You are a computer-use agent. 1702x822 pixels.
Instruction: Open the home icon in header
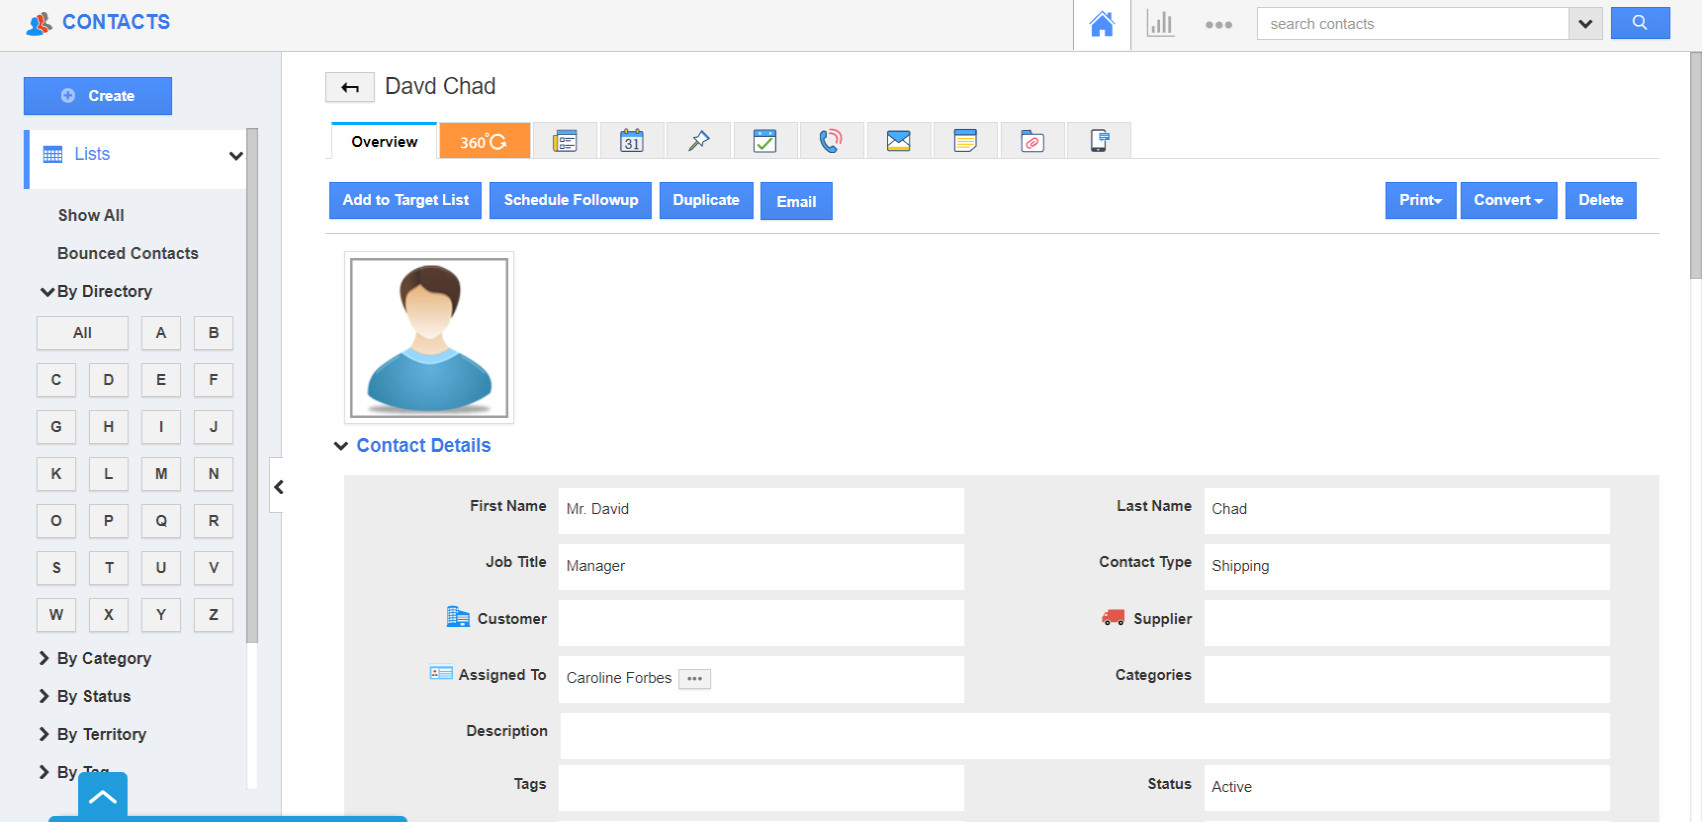coord(1101,24)
